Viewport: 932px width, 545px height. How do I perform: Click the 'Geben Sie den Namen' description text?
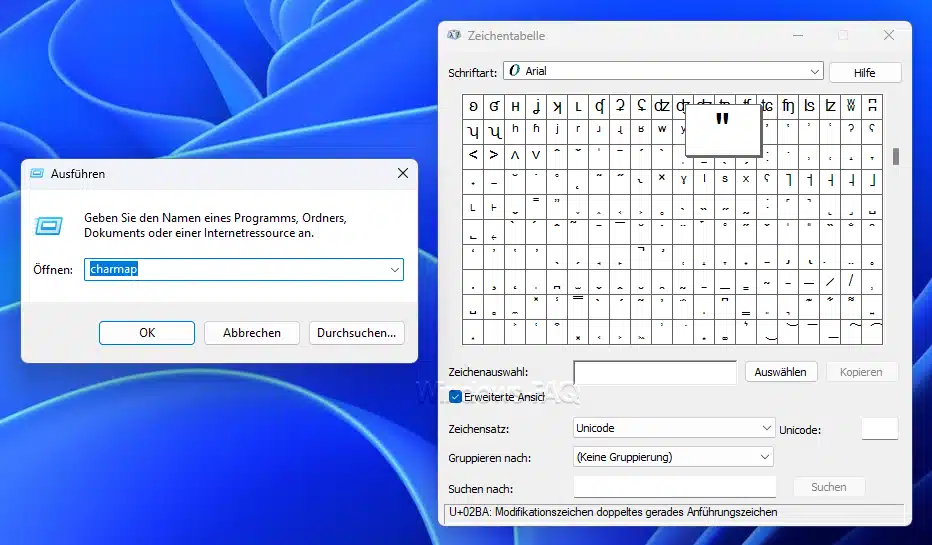215,226
